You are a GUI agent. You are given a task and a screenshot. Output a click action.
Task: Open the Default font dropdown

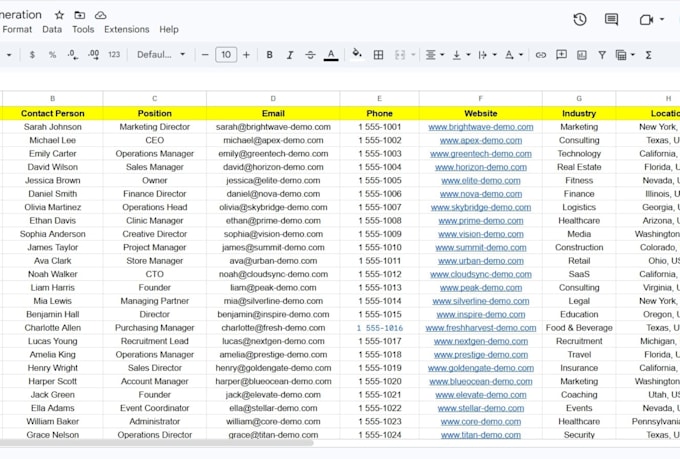(x=161, y=55)
